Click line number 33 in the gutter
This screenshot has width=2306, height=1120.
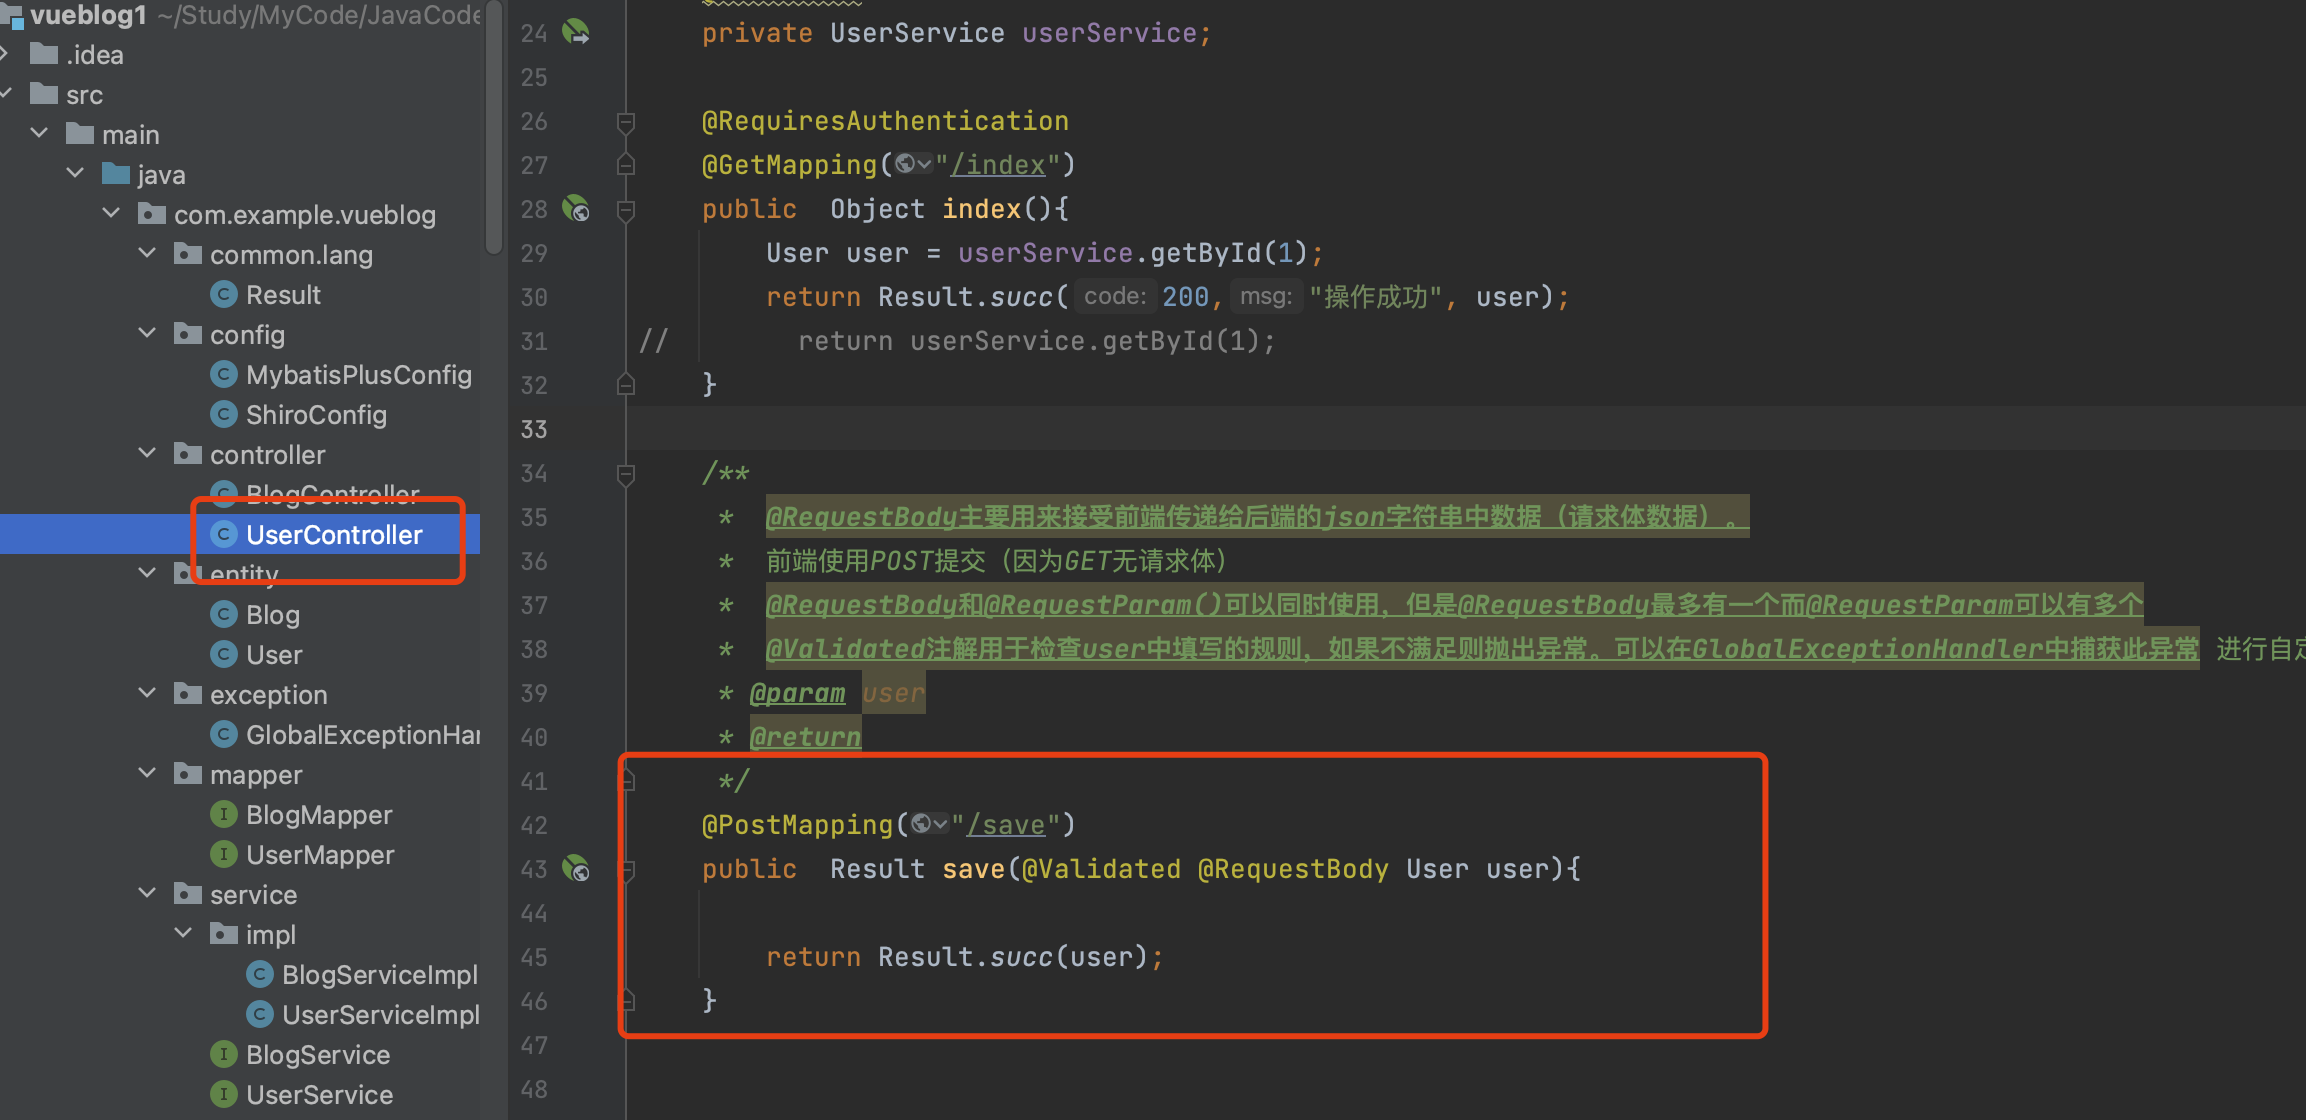pyautogui.click(x=534, y=430)
